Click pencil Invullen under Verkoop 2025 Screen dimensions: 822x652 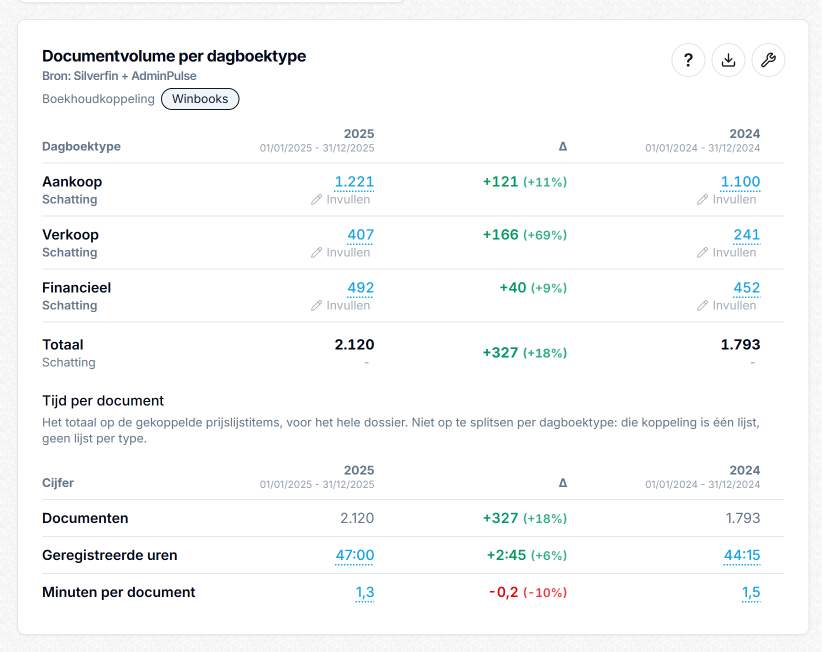340,253
